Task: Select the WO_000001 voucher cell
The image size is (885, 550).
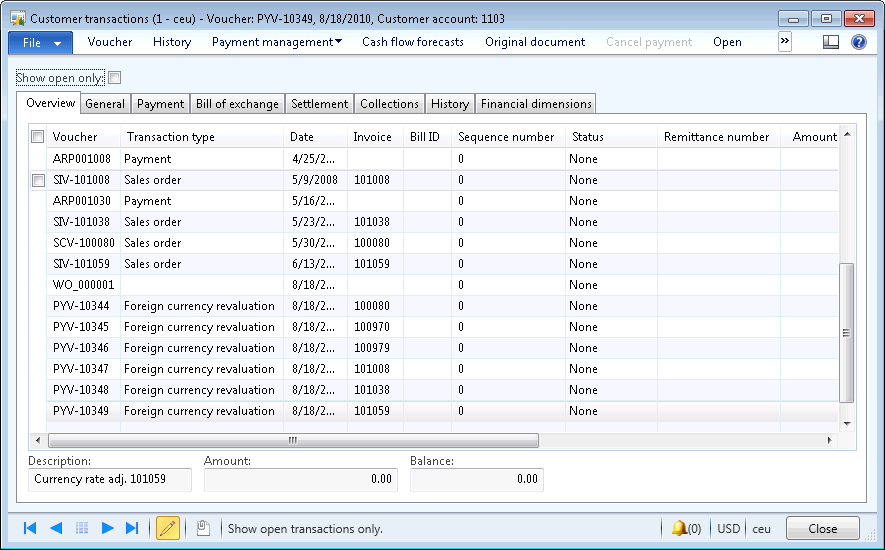Action: click(x=84, y=285)
